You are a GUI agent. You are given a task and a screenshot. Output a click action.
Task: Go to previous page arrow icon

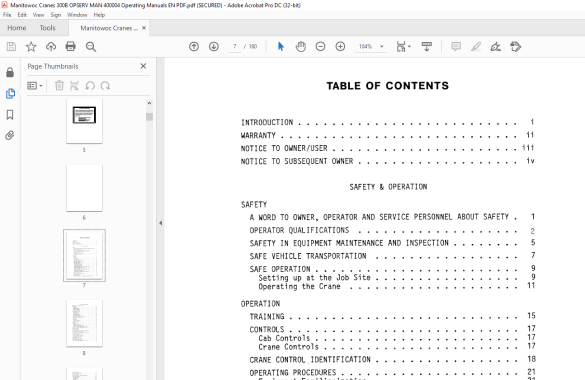pyautogui.click(x=194, y=47)
